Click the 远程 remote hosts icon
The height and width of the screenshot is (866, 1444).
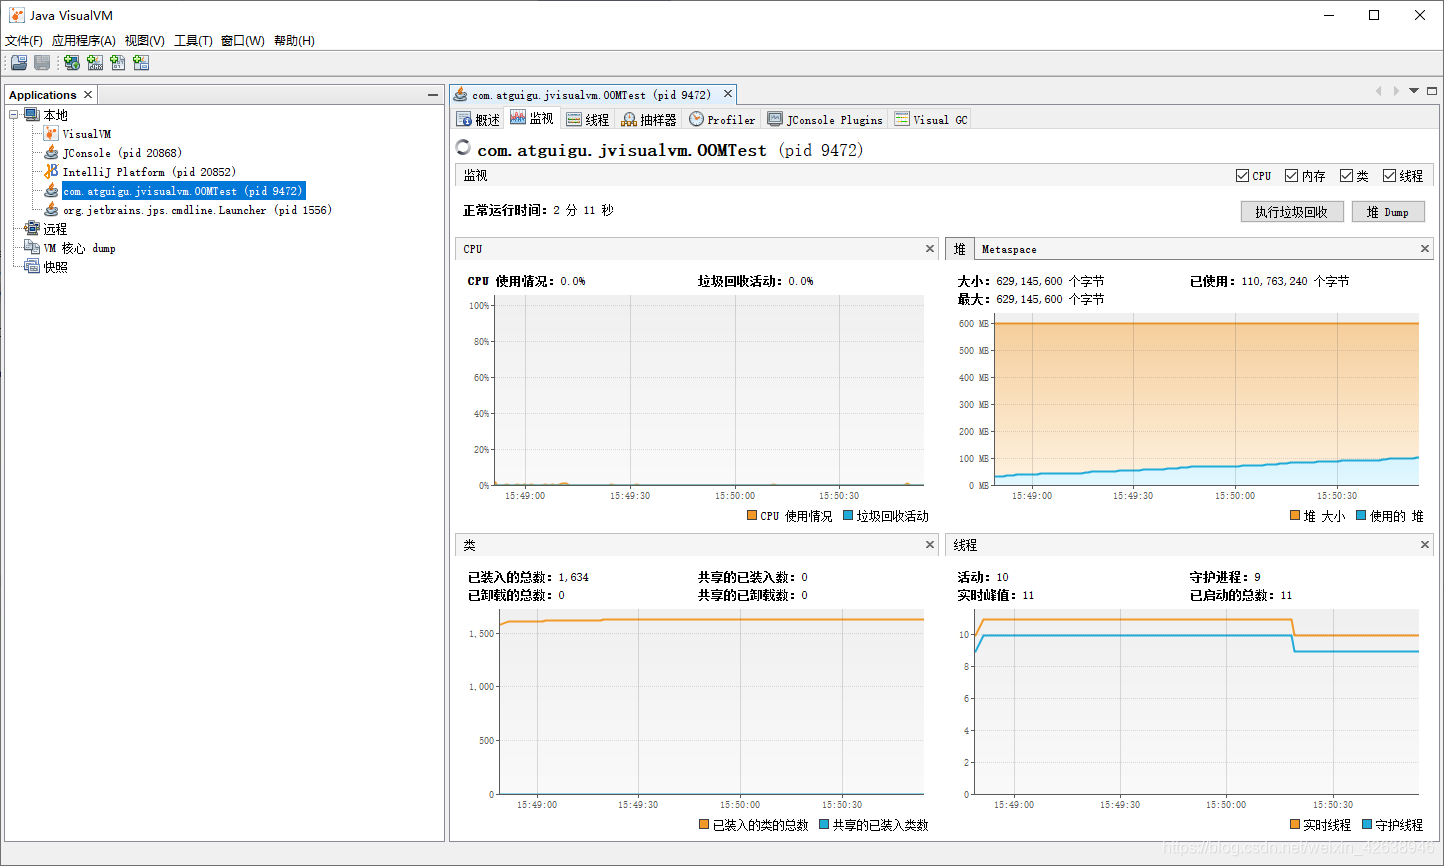pos(32,228)
